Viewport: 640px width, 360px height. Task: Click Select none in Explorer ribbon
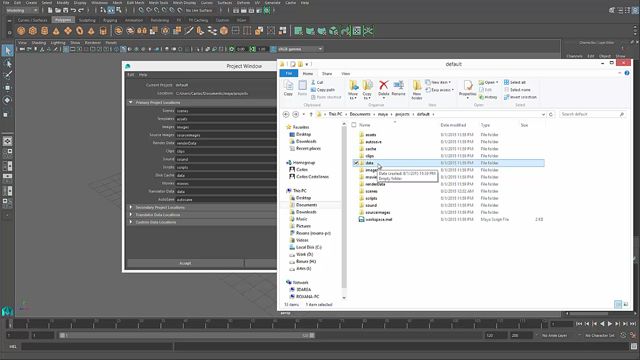pos(517,89)
